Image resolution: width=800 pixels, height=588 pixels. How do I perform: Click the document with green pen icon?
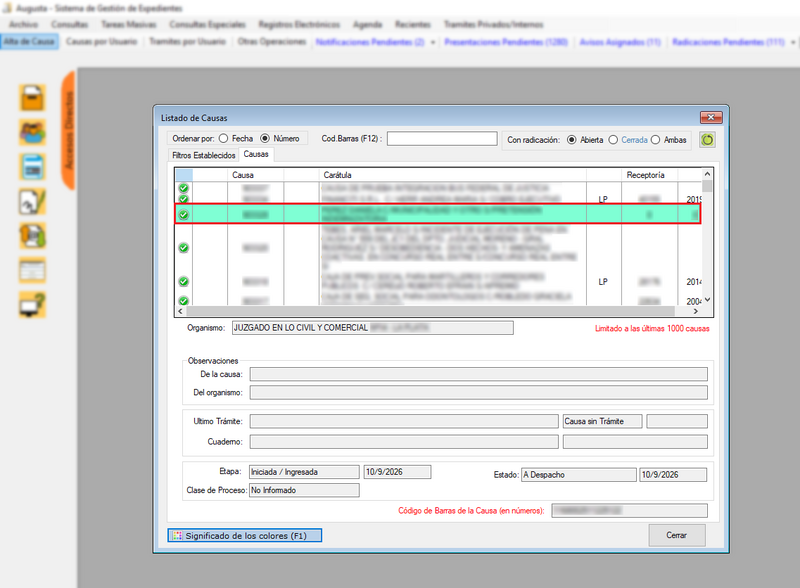(32, 202)
